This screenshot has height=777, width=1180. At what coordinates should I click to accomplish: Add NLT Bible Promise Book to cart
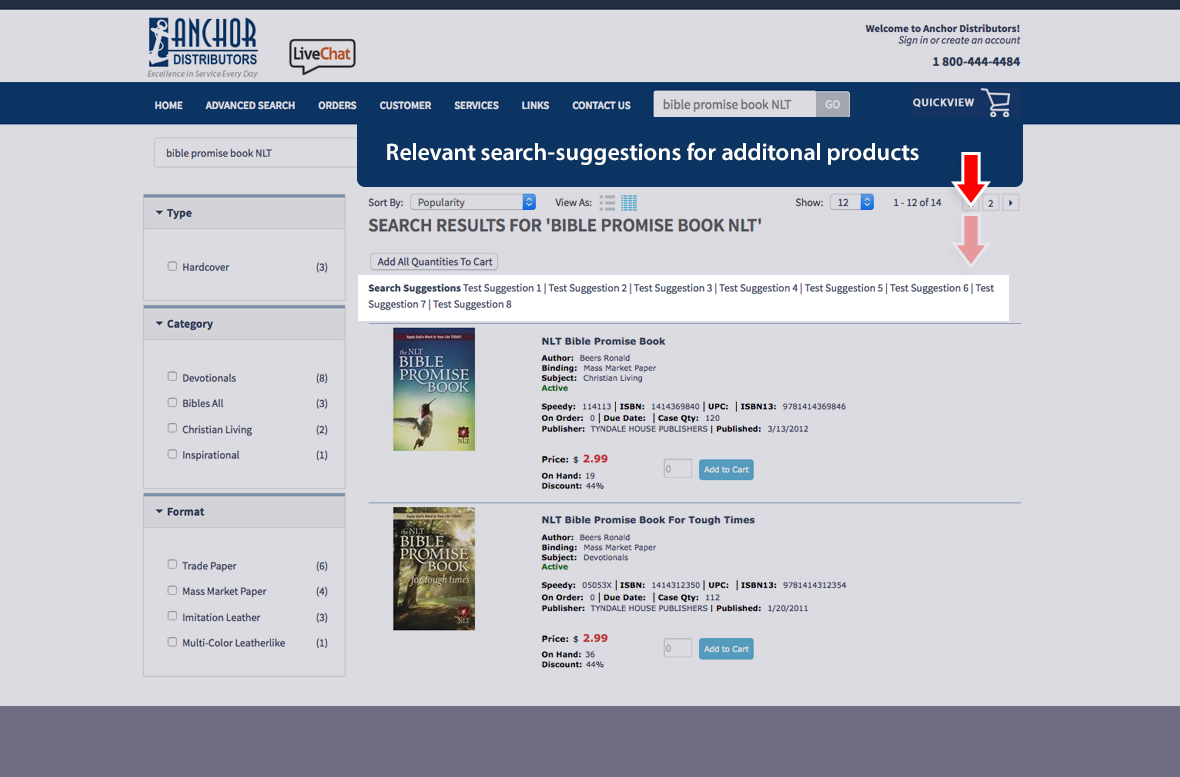pyautogui.click(x=726, y=470)
